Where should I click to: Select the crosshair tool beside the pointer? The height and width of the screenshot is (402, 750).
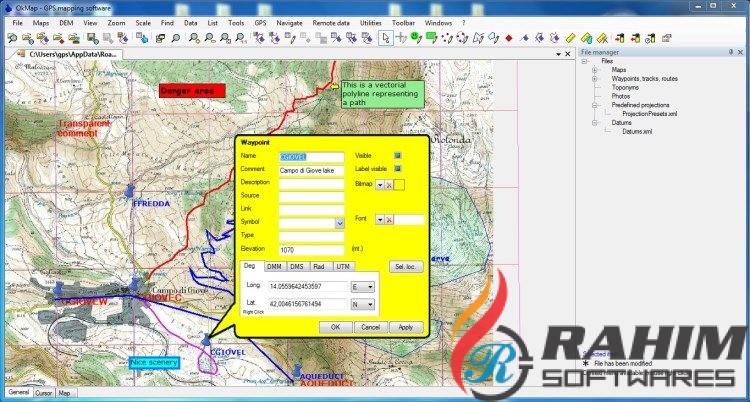tap(401, 38)
